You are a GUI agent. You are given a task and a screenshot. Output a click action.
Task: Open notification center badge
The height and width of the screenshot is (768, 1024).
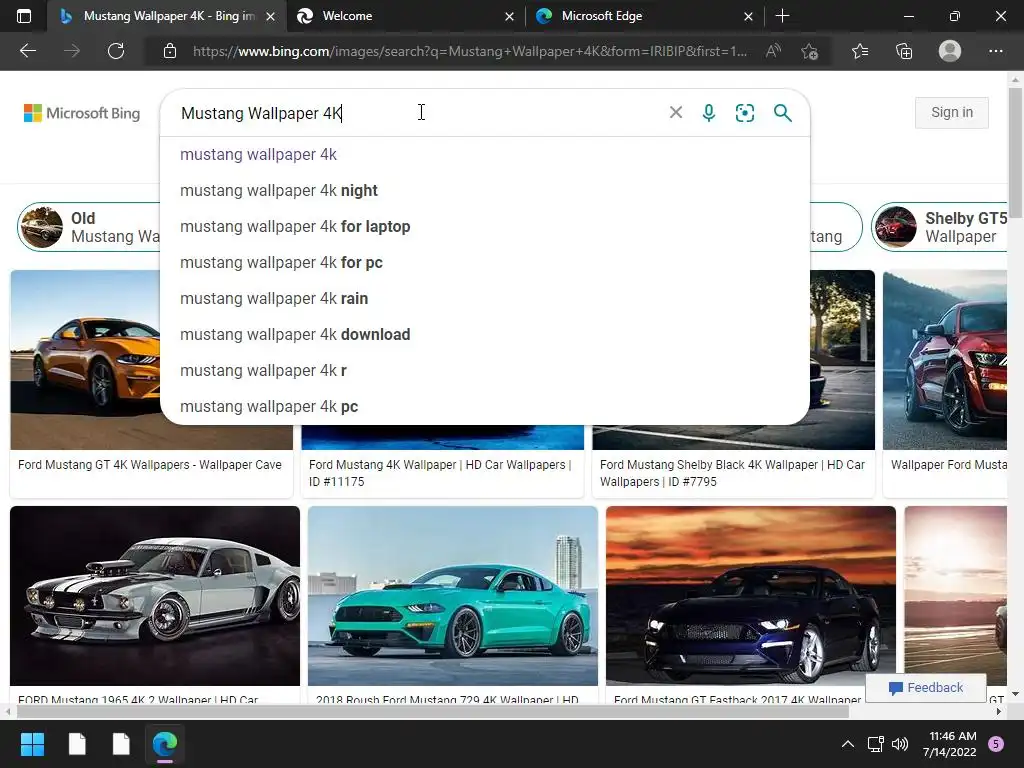tap(996, 744)
